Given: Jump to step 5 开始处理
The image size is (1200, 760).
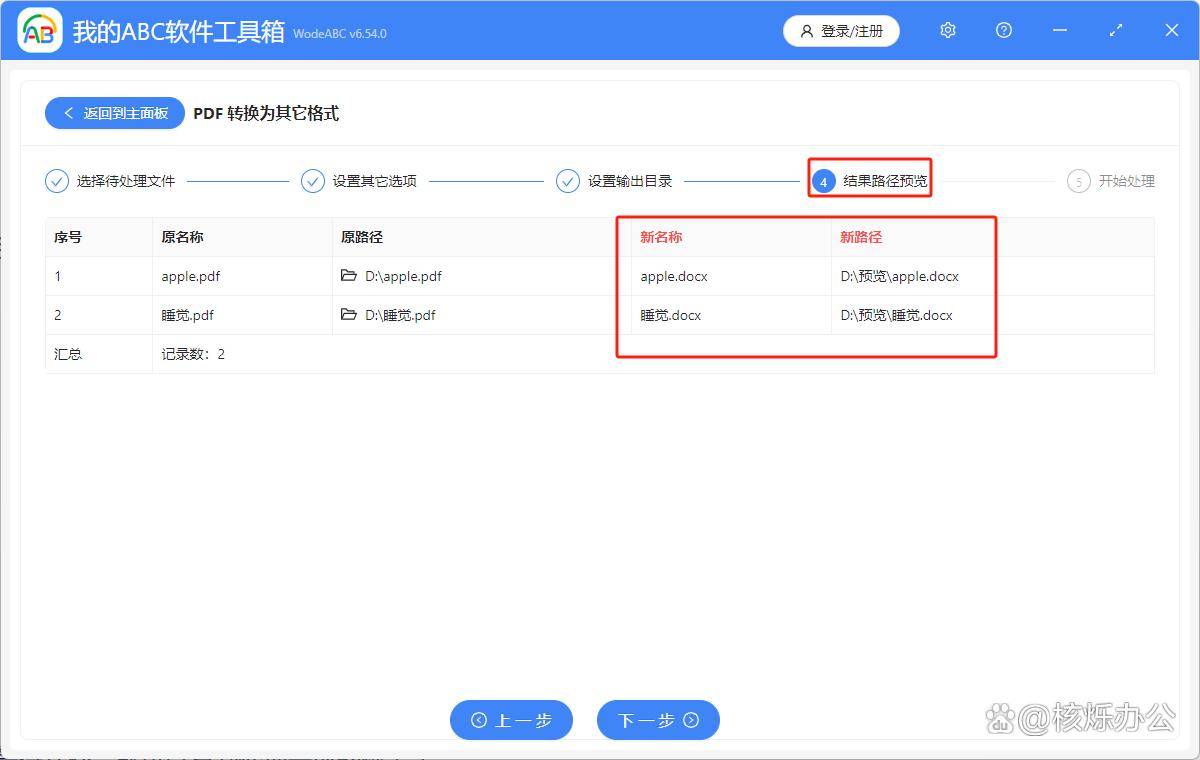Looking at the screenshot, I should pos(1127,181).
